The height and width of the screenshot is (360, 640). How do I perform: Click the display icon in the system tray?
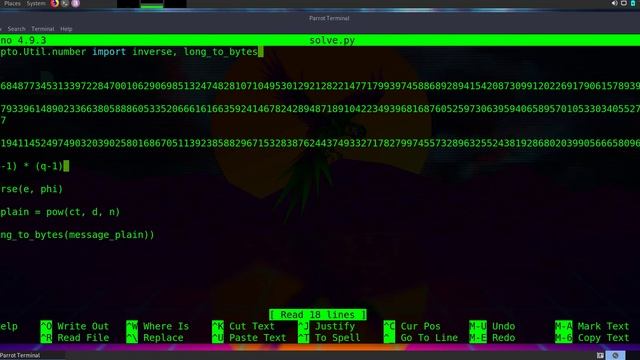point(624,3)
